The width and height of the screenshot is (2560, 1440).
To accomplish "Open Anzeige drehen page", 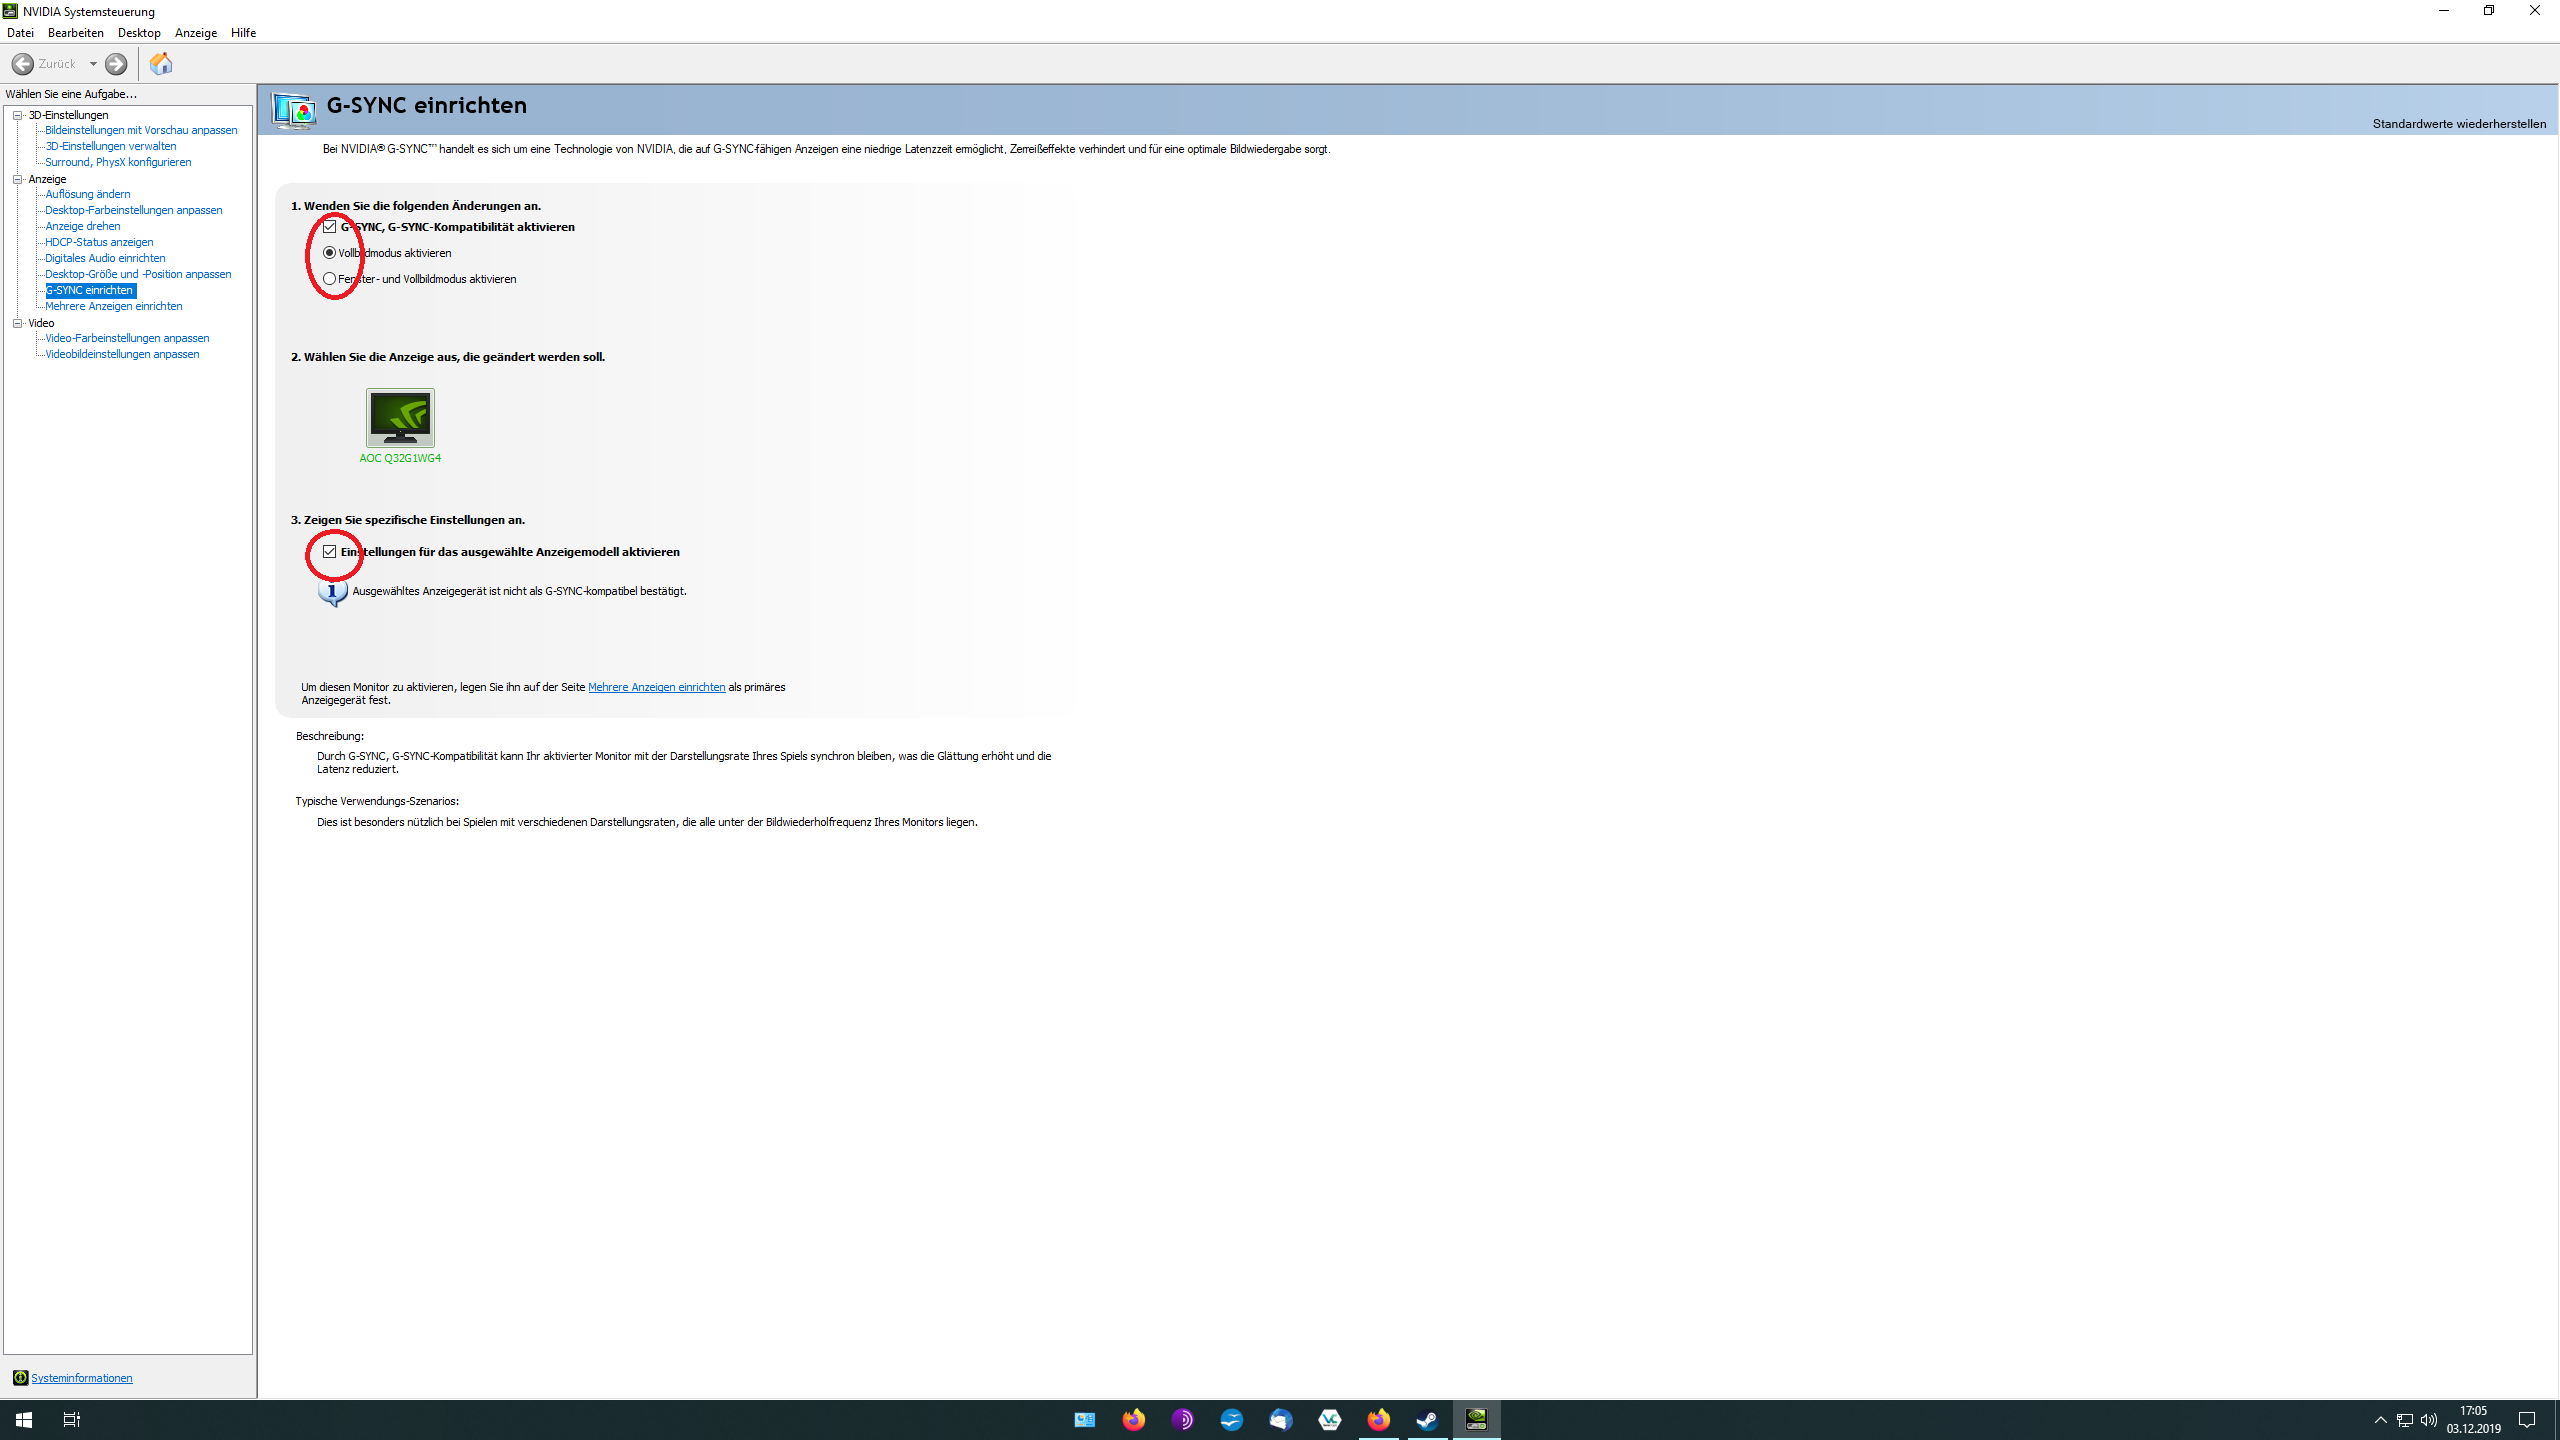I will pos(83,226).
